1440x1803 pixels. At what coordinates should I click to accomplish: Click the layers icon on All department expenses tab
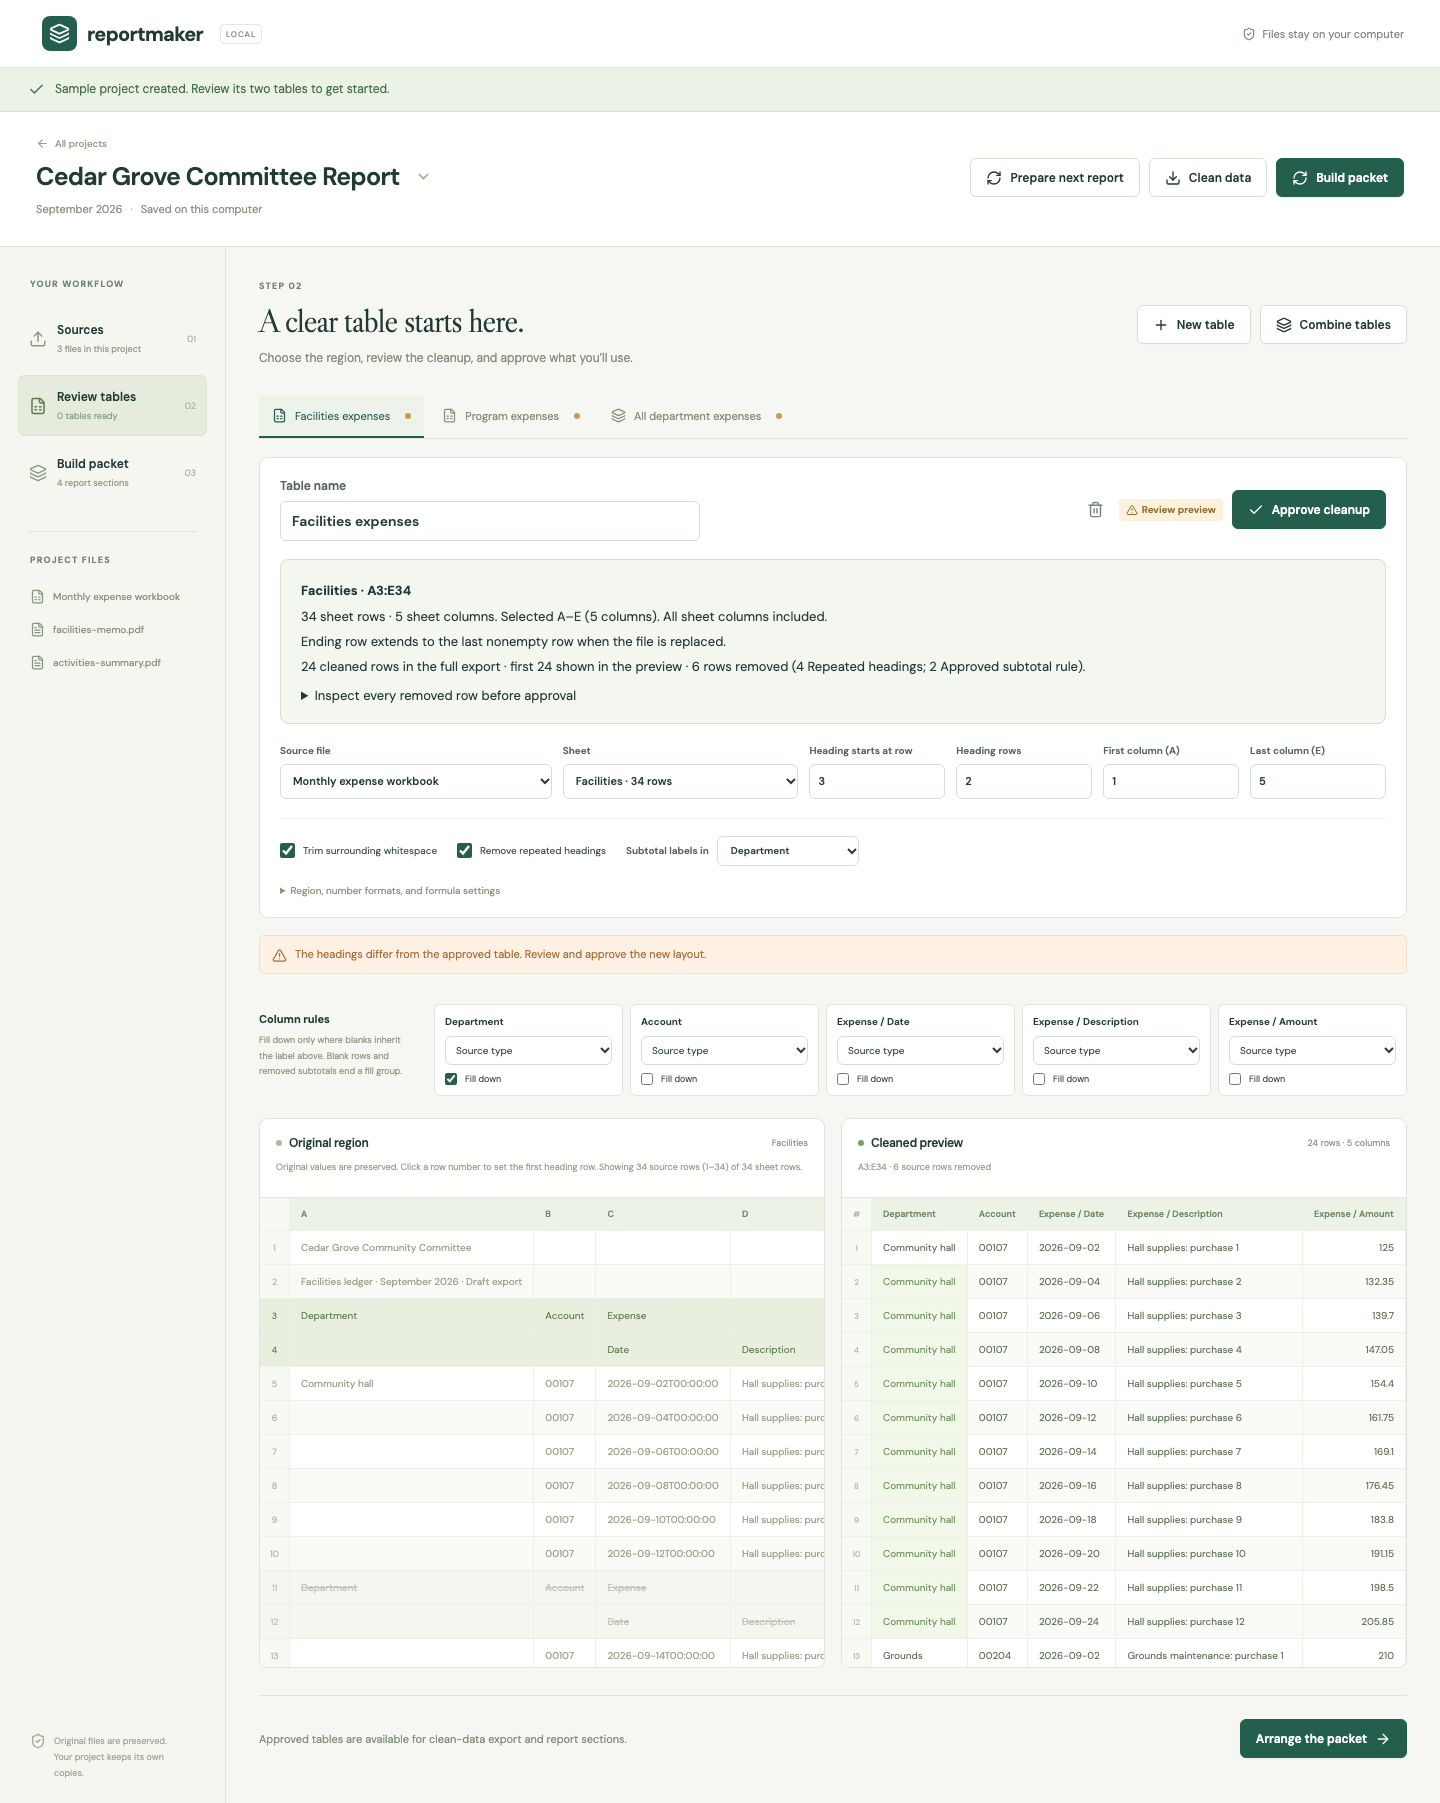coord(619,416)
